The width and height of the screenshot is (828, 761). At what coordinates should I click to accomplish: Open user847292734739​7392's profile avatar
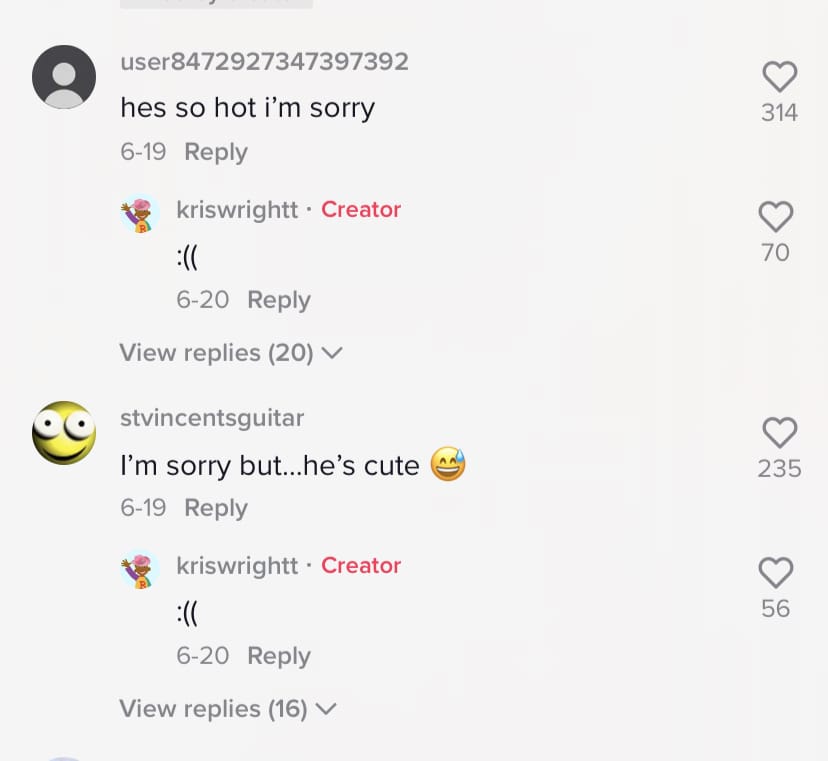point(64,77)
